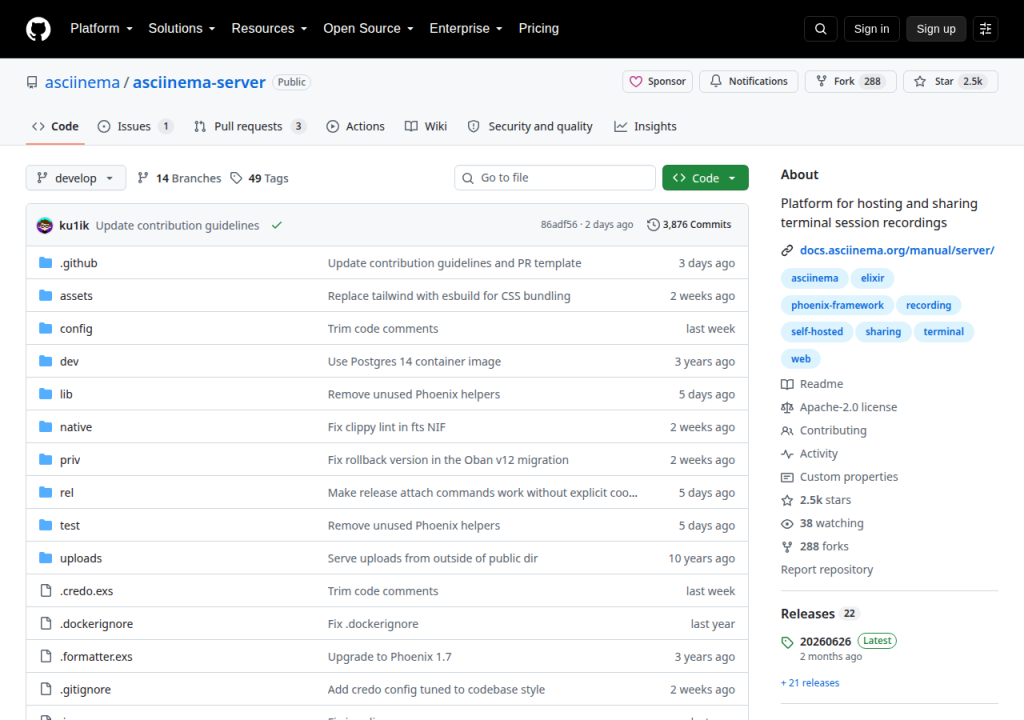Fork the repository with Fork button
The image size is (1024, 720).
coord(850,82)
